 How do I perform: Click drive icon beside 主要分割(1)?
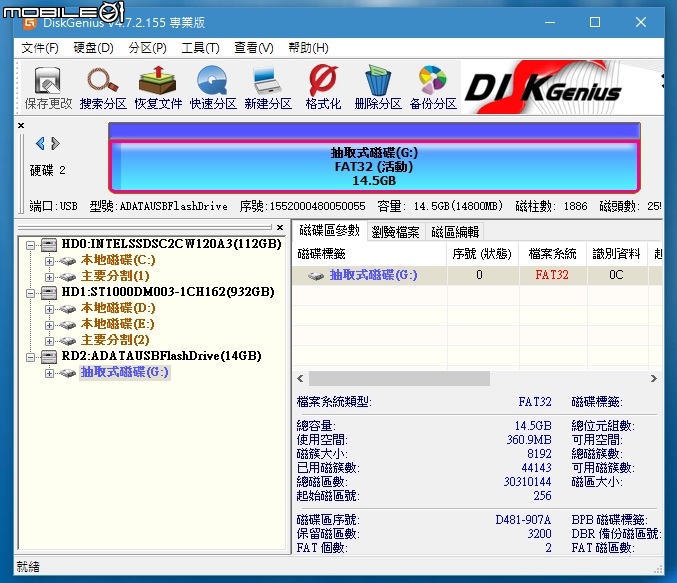pos(67,277)
